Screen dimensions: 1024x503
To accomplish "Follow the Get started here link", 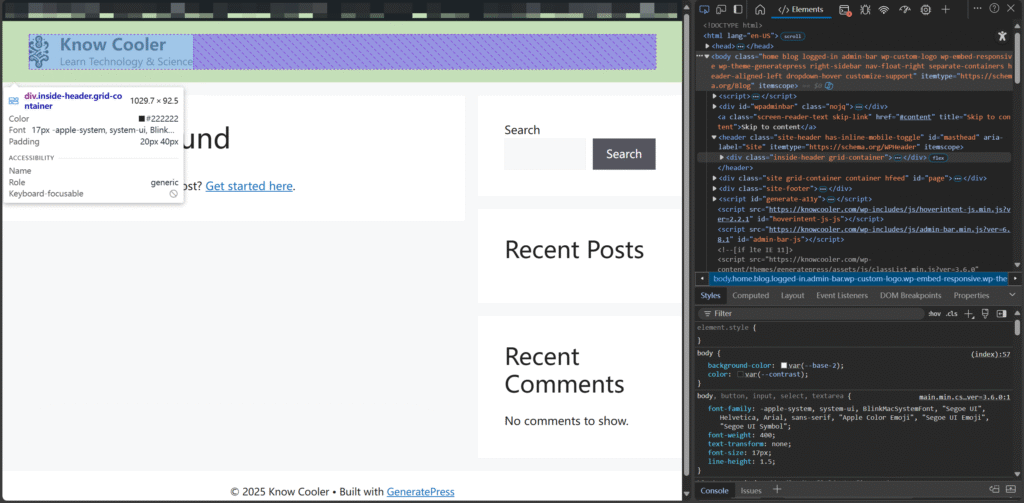I will tap(249, 186).
